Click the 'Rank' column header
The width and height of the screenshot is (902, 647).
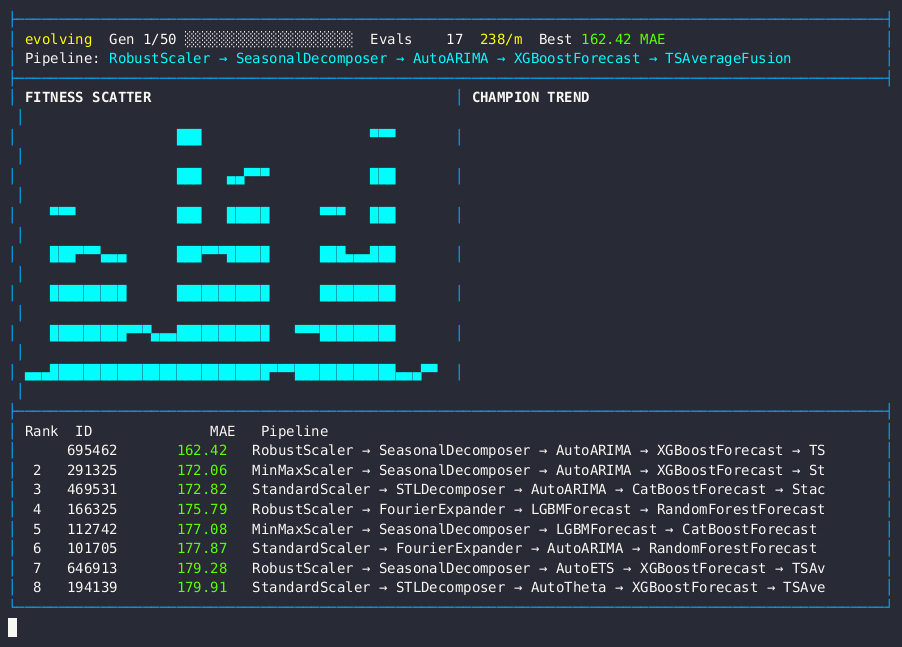click(x=41, y=431)
